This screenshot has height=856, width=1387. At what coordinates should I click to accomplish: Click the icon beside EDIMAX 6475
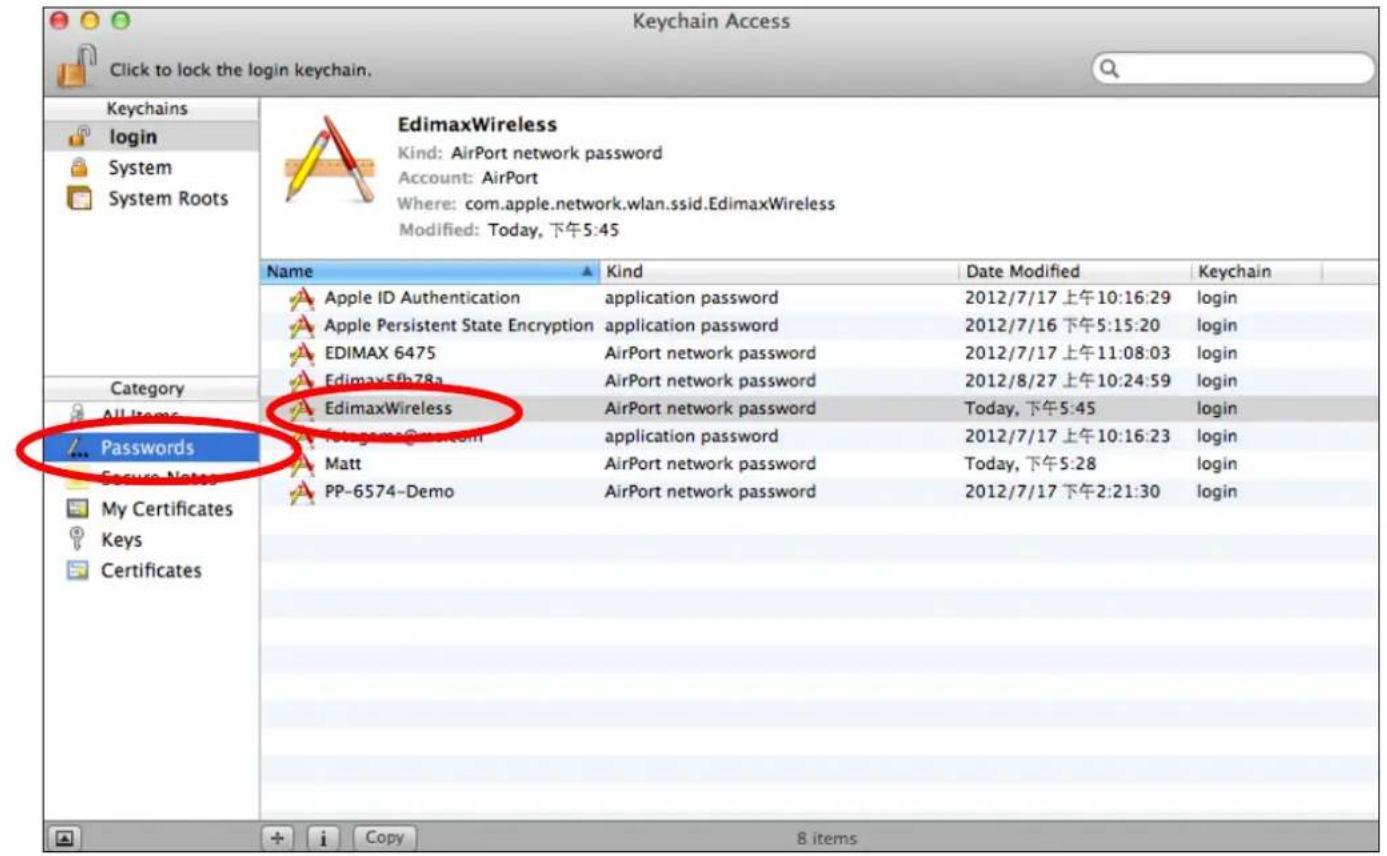tap(302, 353)
